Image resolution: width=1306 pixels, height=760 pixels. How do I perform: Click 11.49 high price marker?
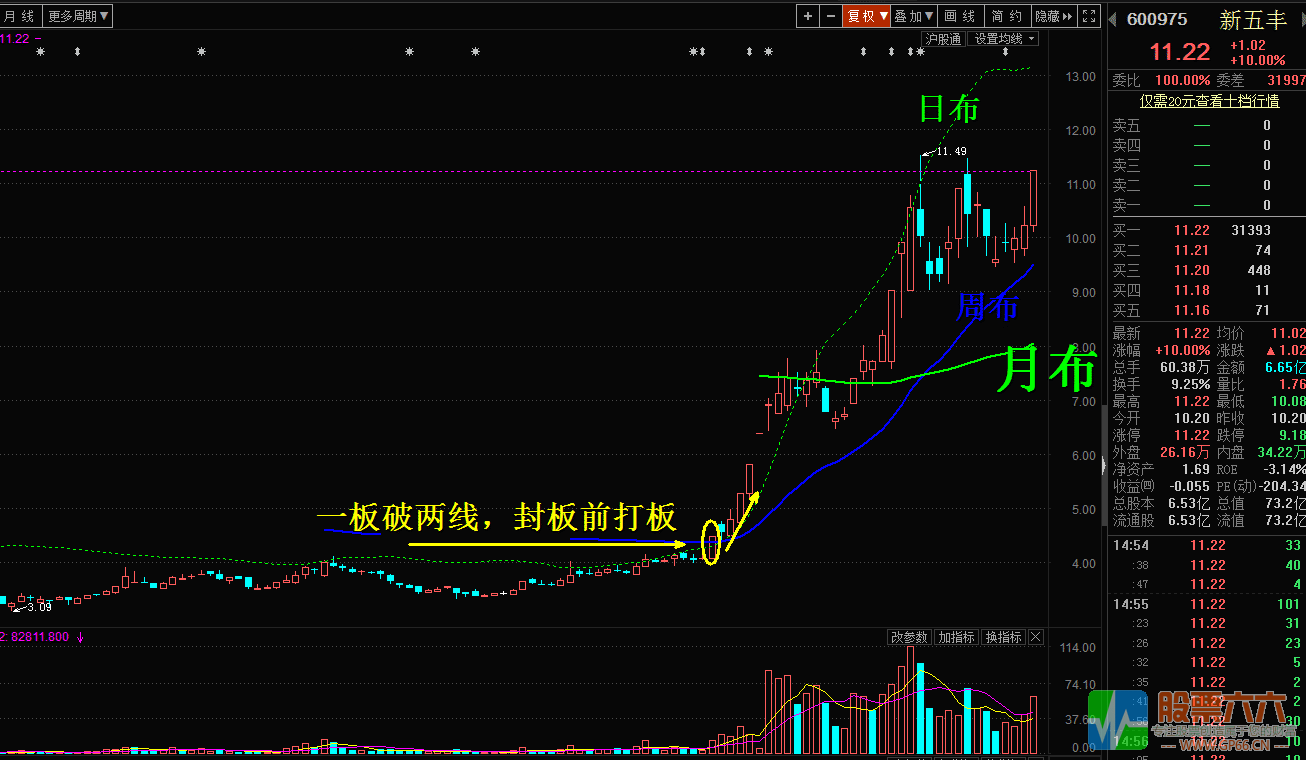point(950,152)
